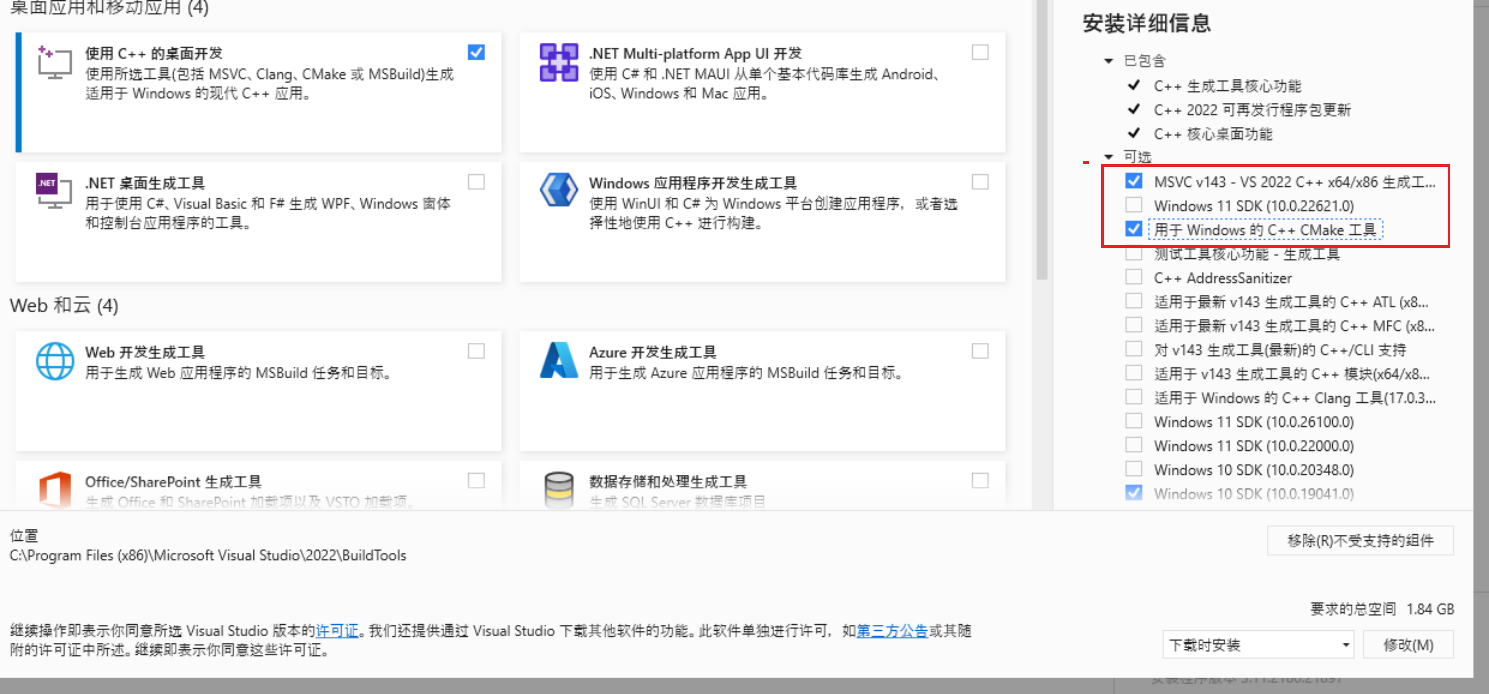Click the Windows 应用程序开发生成工具 icon
The width and height of the screenshot is (1489, 694).
(x=559, y=188)
